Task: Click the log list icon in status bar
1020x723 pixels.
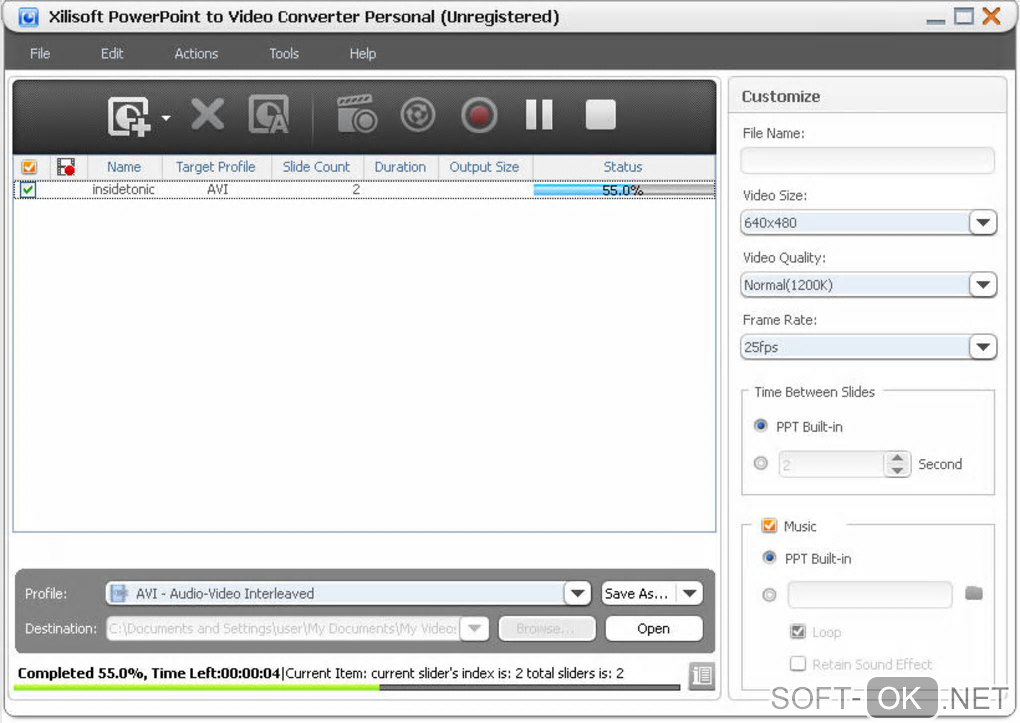Action: click(702, 675)
